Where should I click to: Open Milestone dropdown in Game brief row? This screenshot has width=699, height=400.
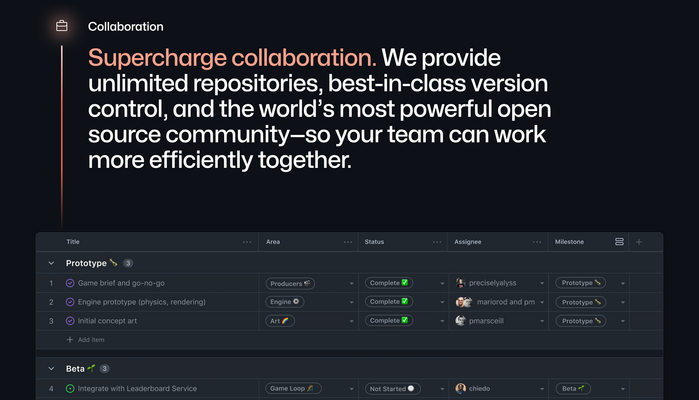click(623, 283)
